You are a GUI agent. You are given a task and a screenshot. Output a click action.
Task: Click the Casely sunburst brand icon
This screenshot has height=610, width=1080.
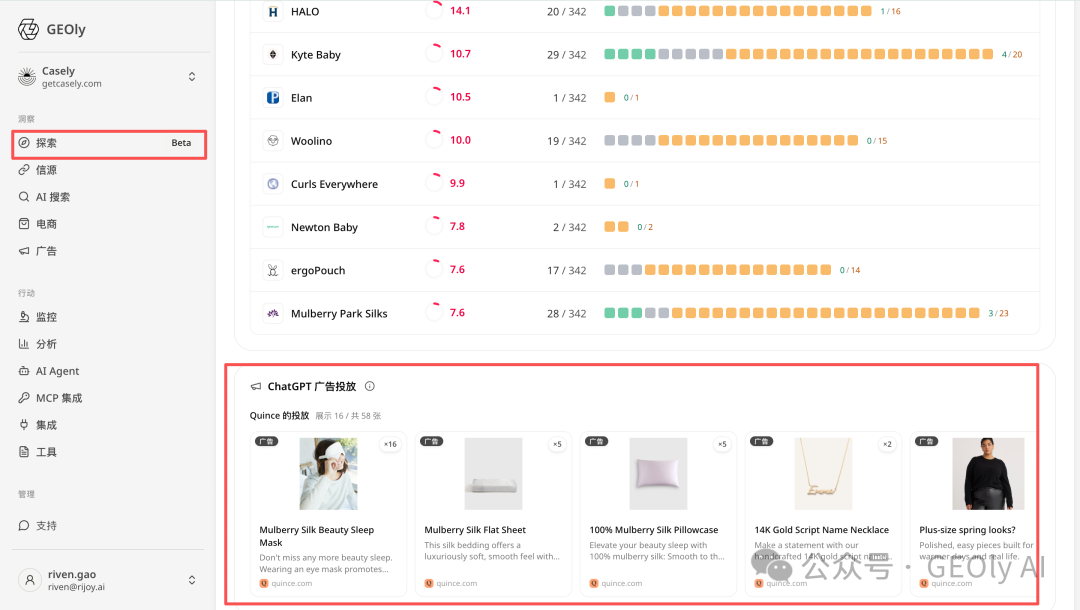coord(27,76)
